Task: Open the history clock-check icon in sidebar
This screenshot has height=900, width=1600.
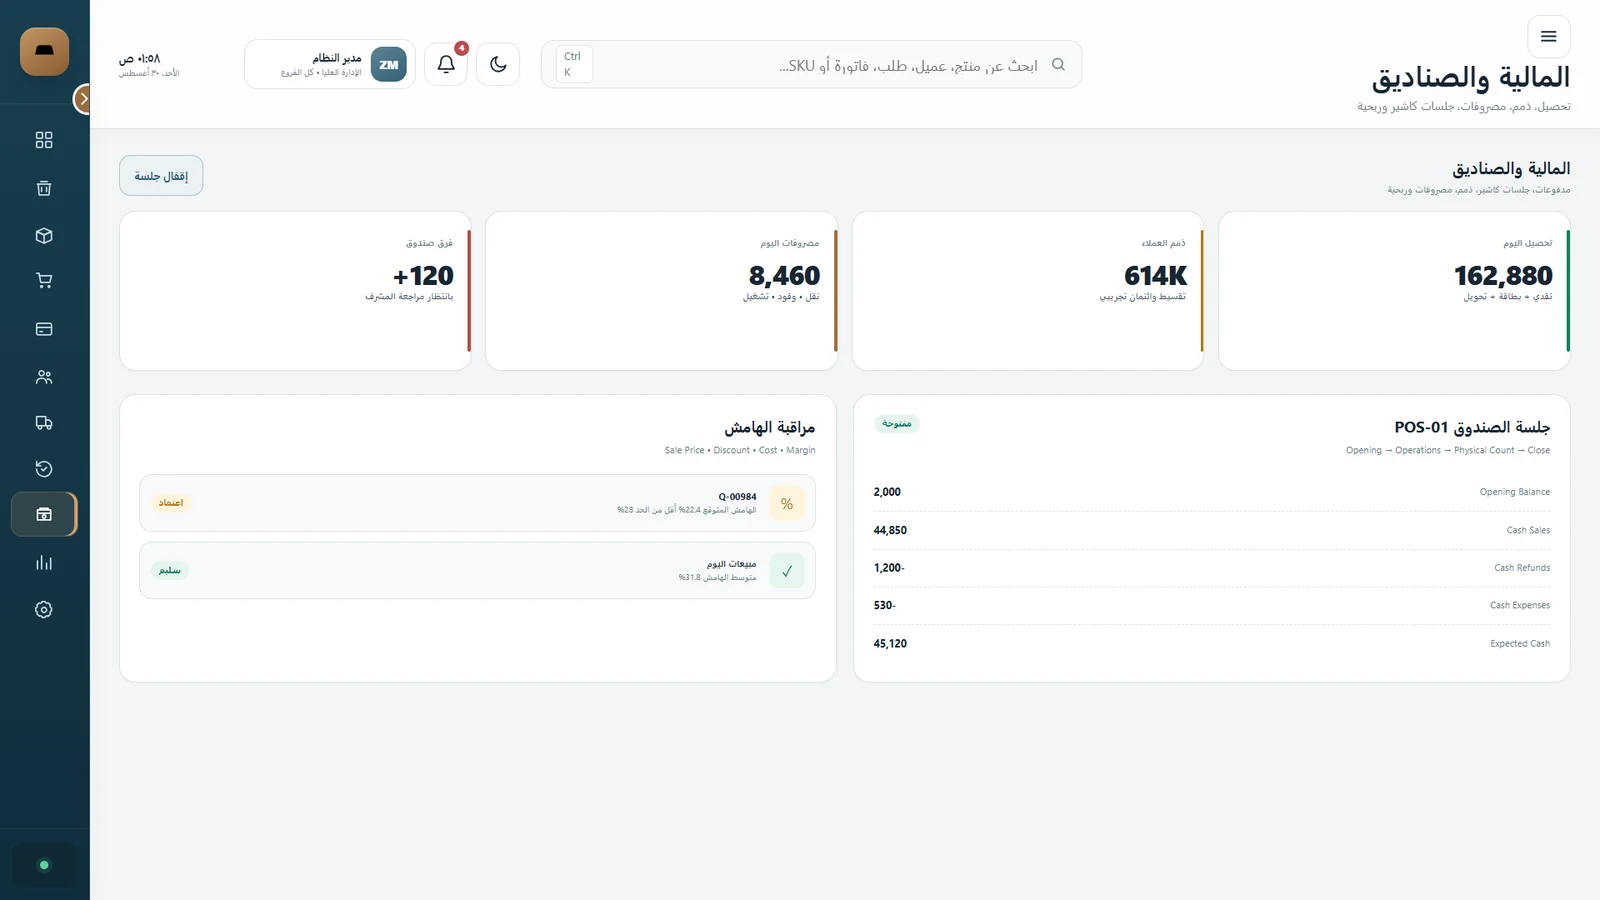Action: click(44, 469)
